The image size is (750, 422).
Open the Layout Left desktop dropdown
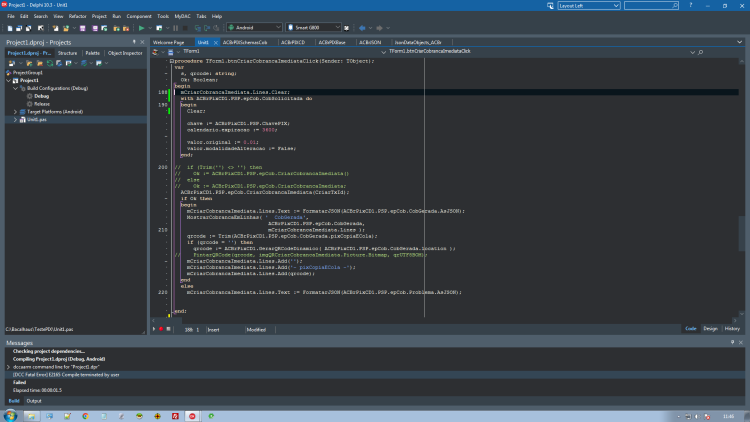coord(616,6)
